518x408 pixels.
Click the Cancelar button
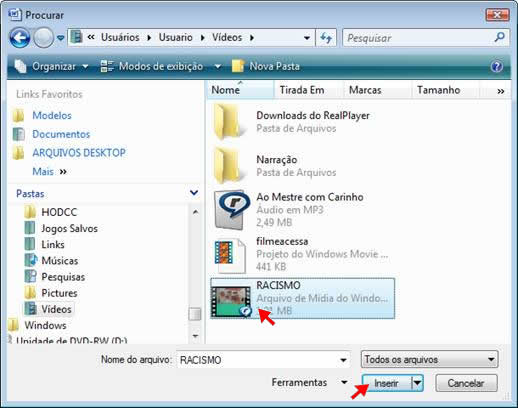pos(466,383)
